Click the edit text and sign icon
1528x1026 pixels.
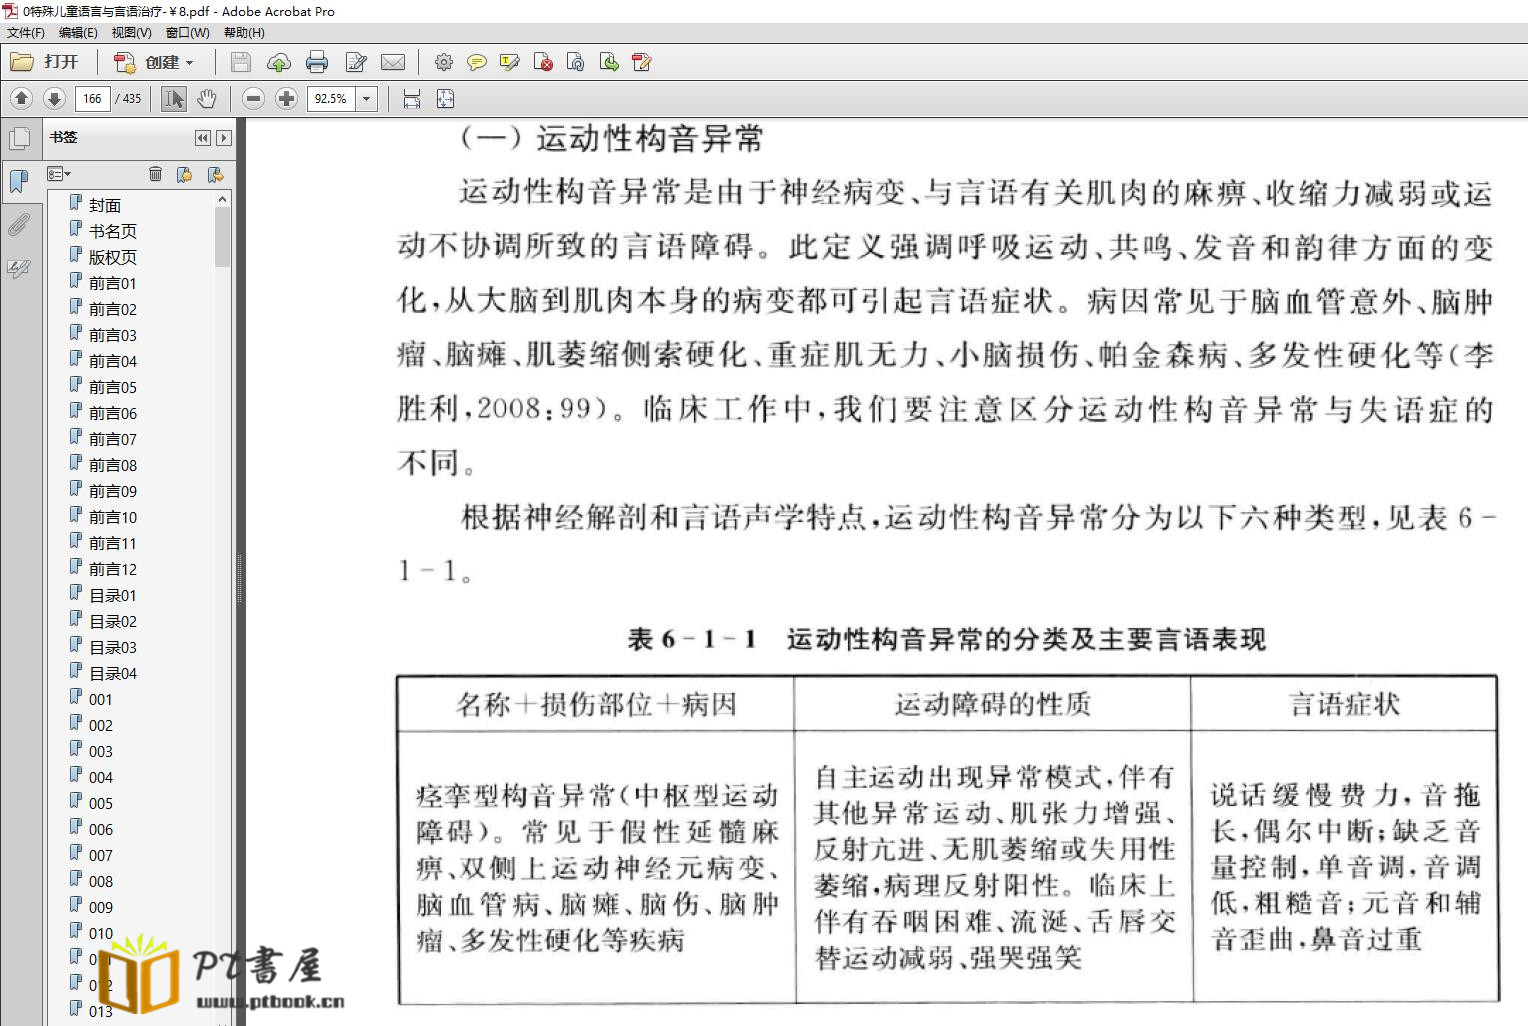coord(355,62)
